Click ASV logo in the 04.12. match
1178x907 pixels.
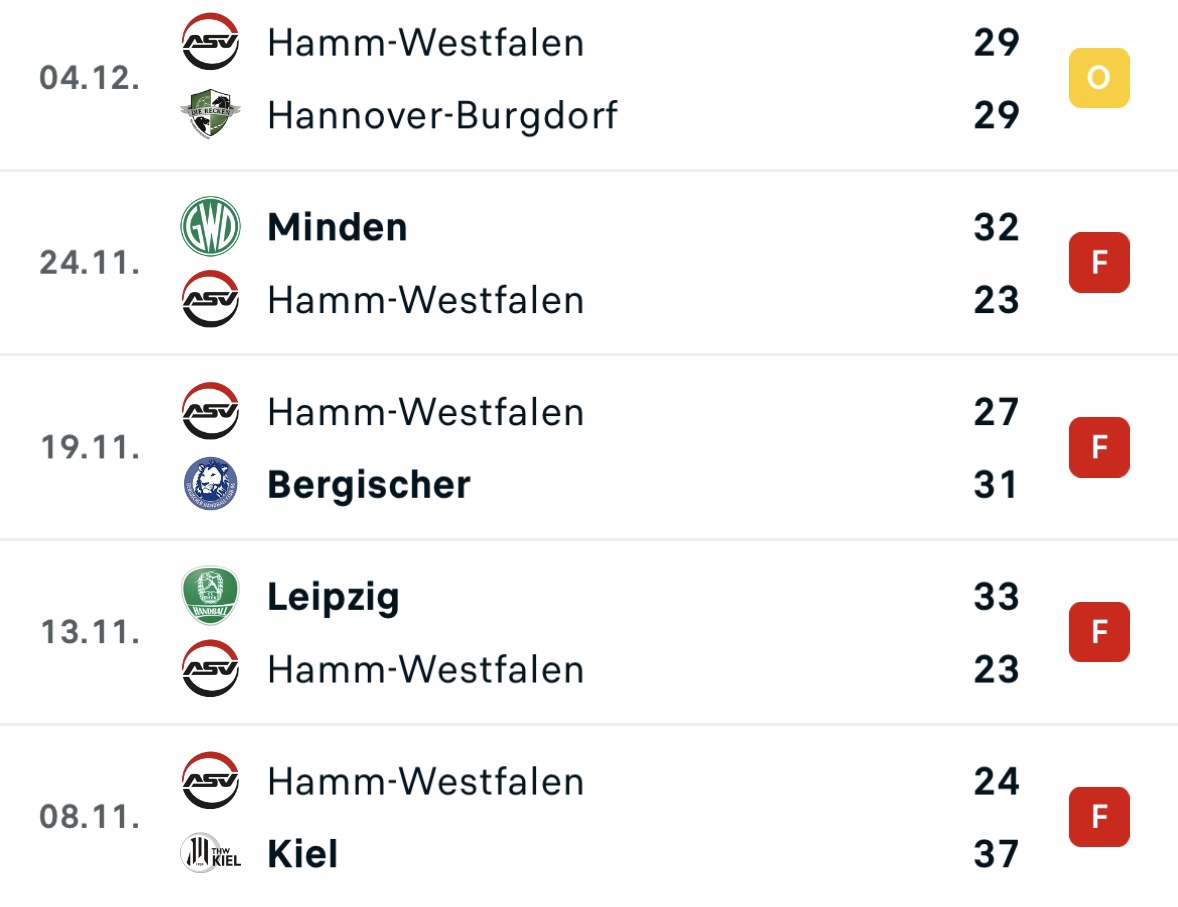click(x=210, y=41)
